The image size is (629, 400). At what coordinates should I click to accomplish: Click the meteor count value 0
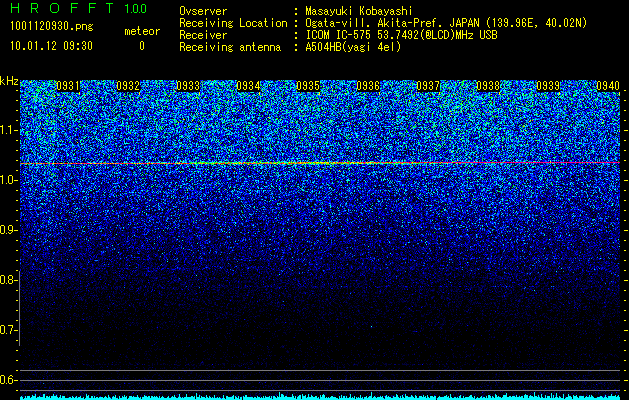[x=142, y=46]
